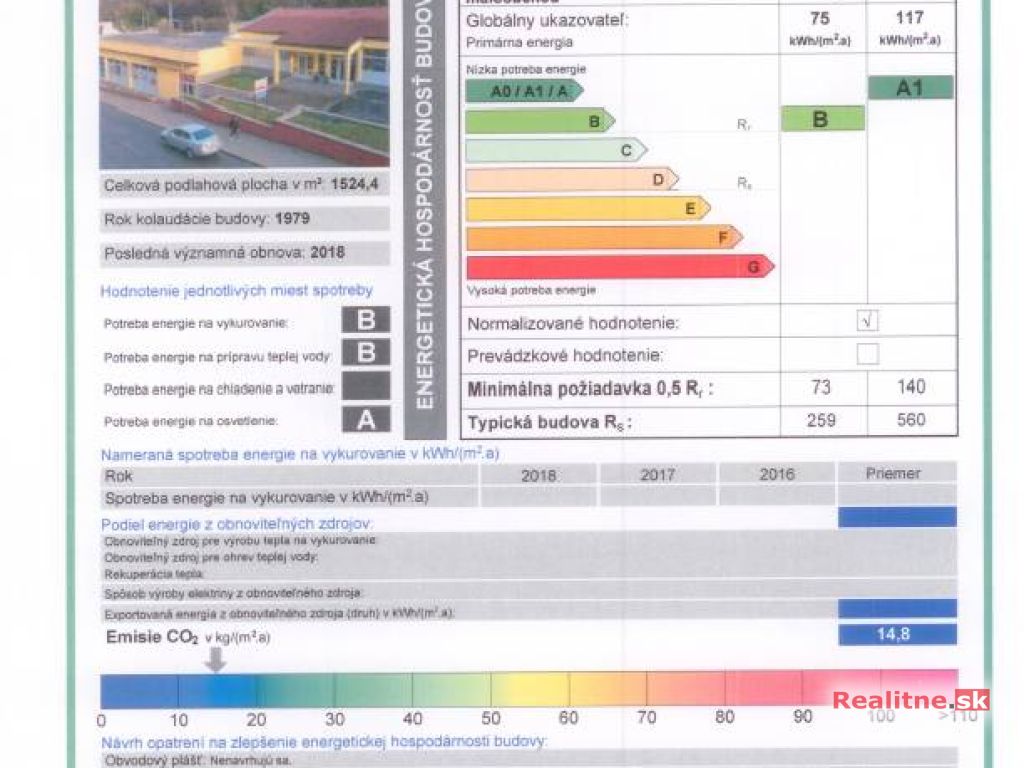This screenshot has width=1024, height=768.
Task: Click 'Obvodový plášť: Nenavrhujú sa.' line
Action: (x=197, y=761)
